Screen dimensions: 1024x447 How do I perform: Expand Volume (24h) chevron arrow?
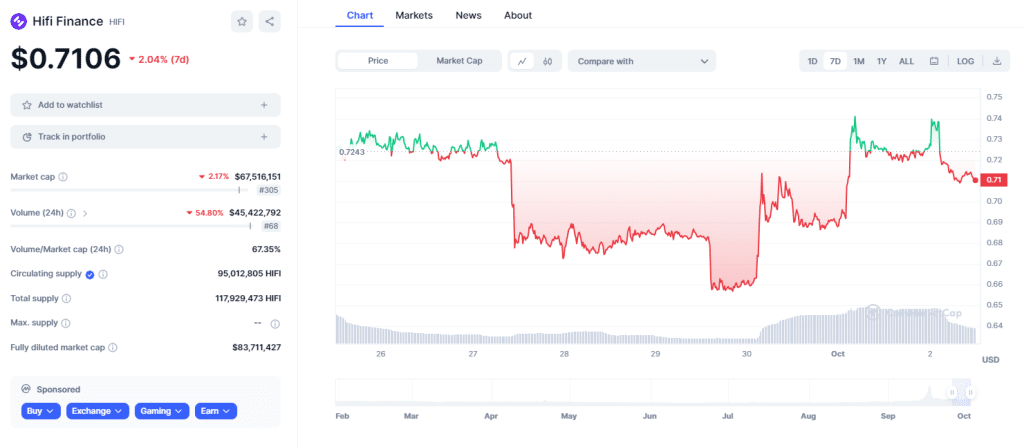[x=85, y=213]
